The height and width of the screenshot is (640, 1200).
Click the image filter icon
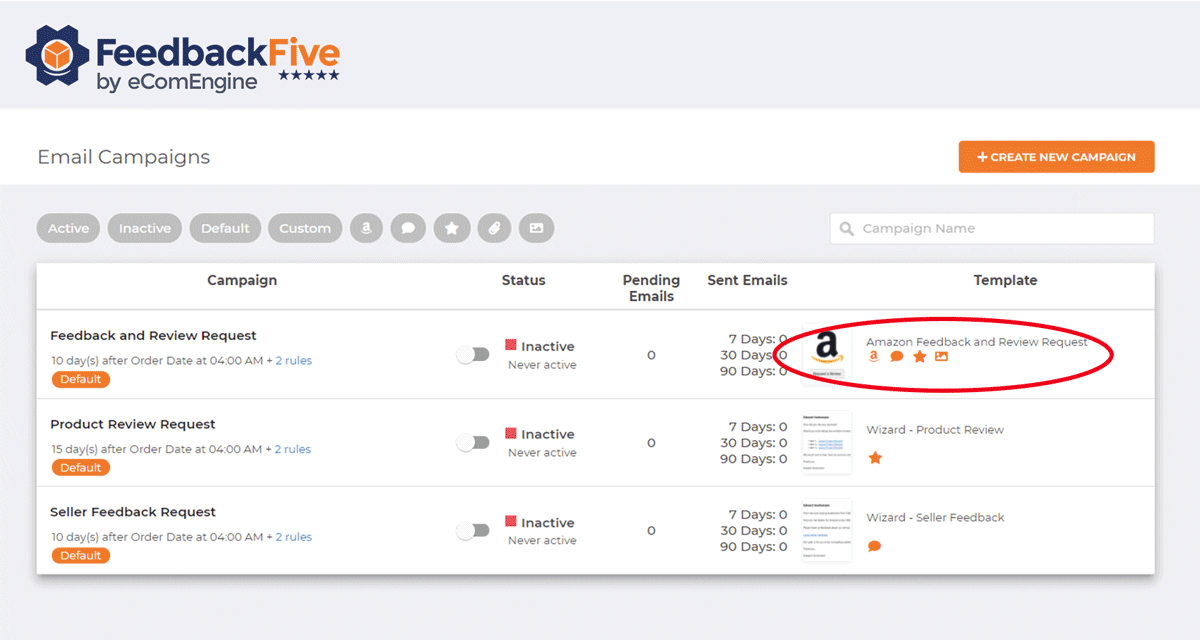point(536,228)
